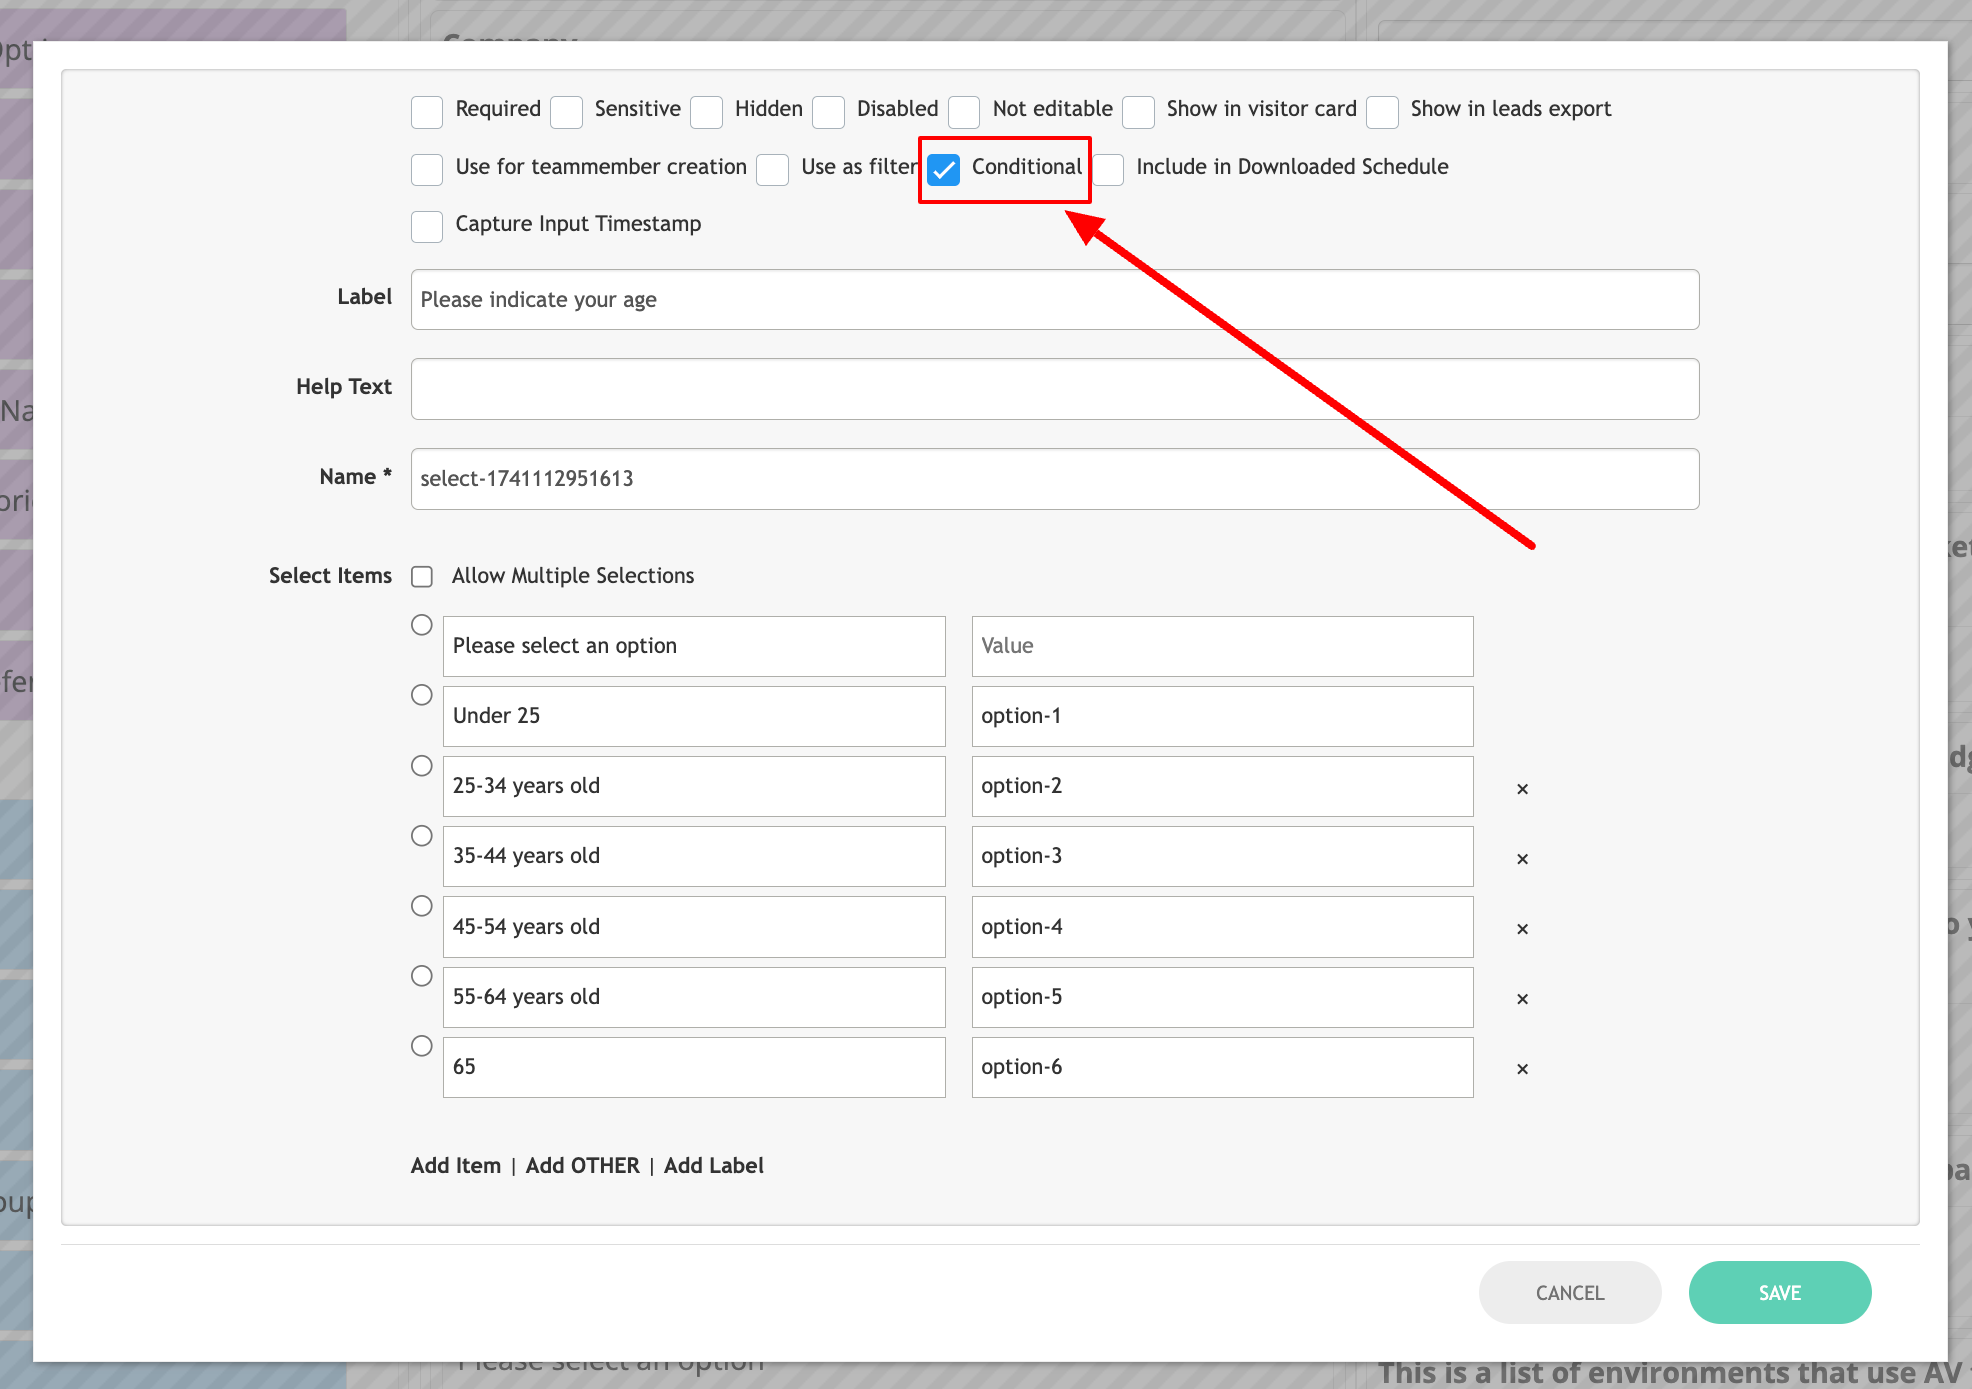Remove the 25-34 years old option
The height and width of the screenshot is (1389, 1972).
tap(1522, 789)
